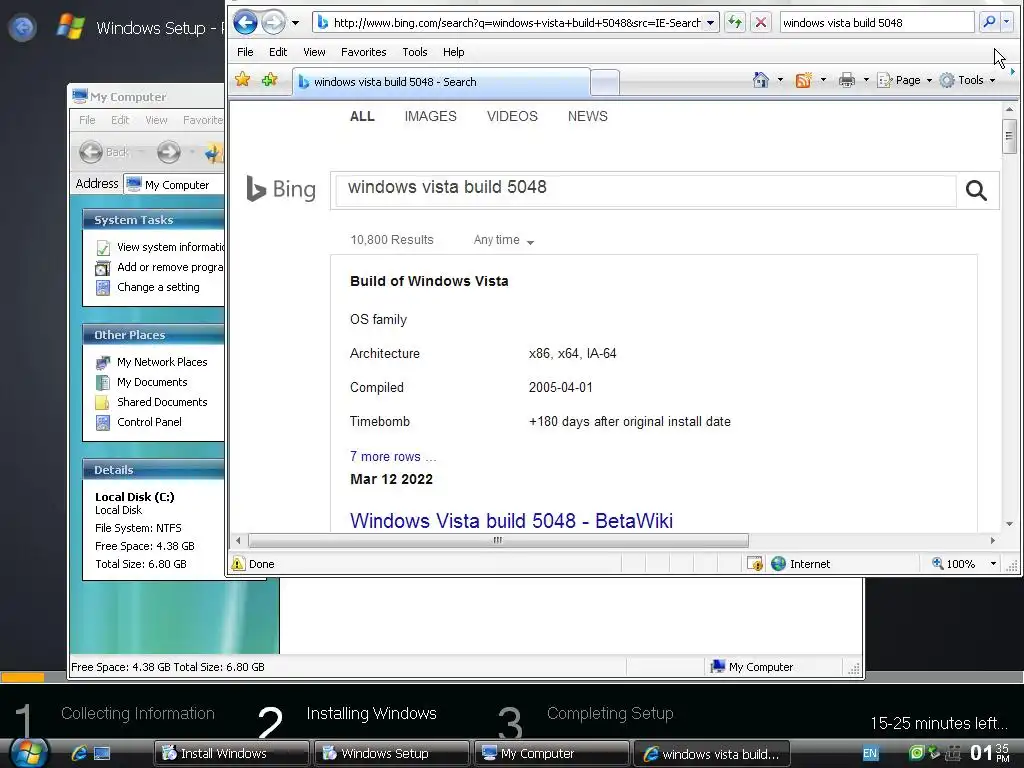
Task: Click the Bing magnifying glass search button
Action: [x=976, y=190]
